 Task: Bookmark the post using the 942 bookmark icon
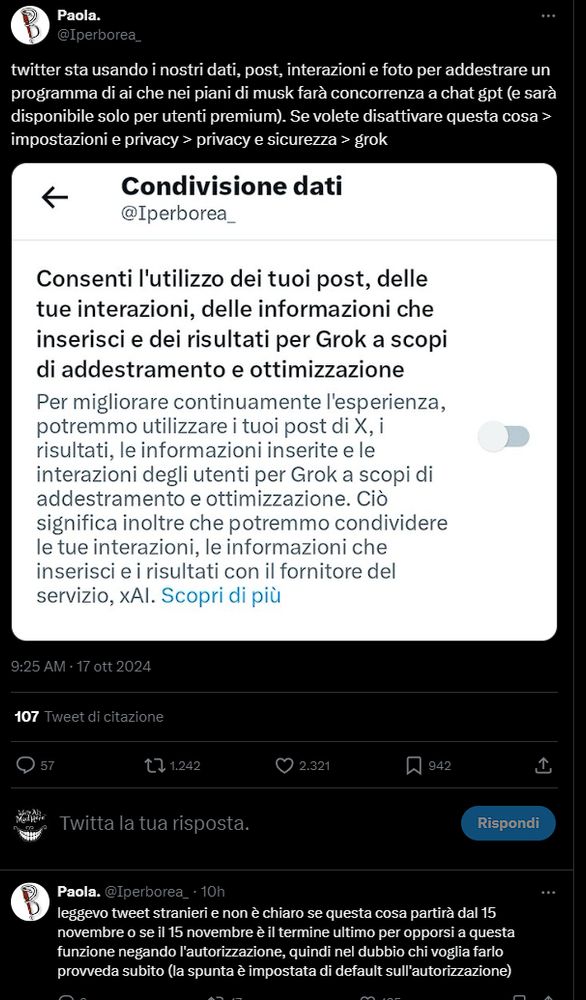click(414, 765)
